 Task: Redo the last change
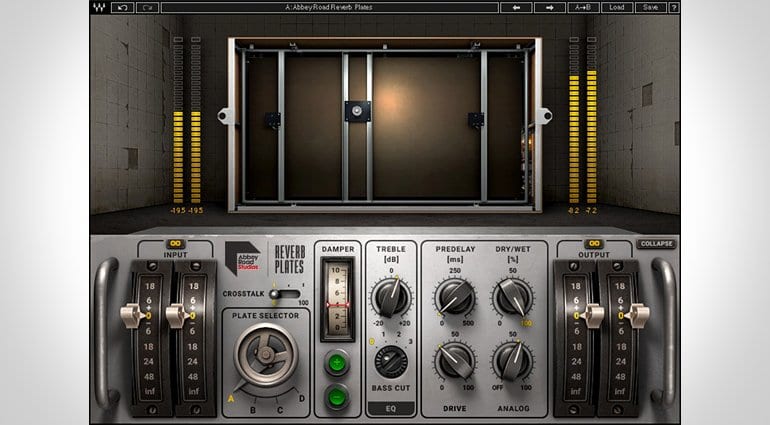(147, 7)
